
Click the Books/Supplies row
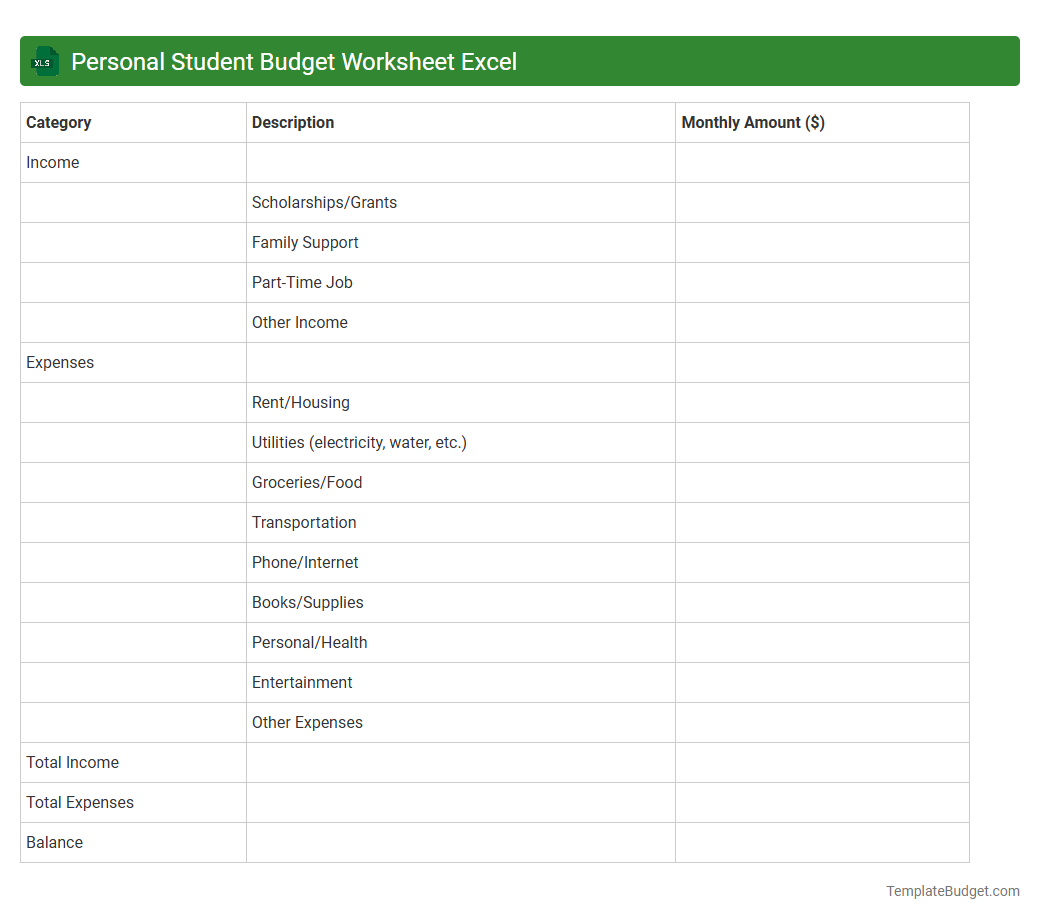pyautogui.click(x=308, y=602)
